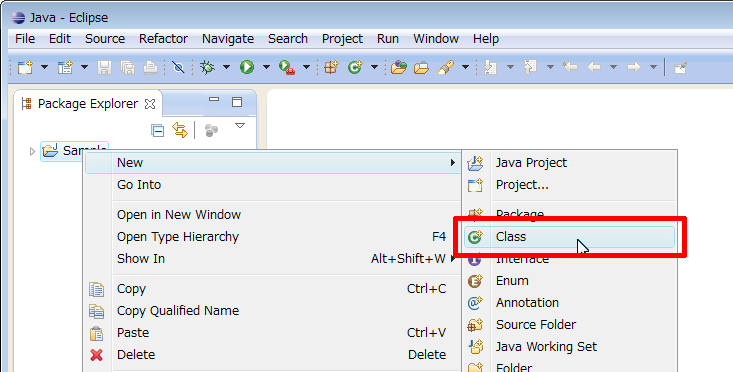
Task: Open the Edit menu
Action: (60, 39)
